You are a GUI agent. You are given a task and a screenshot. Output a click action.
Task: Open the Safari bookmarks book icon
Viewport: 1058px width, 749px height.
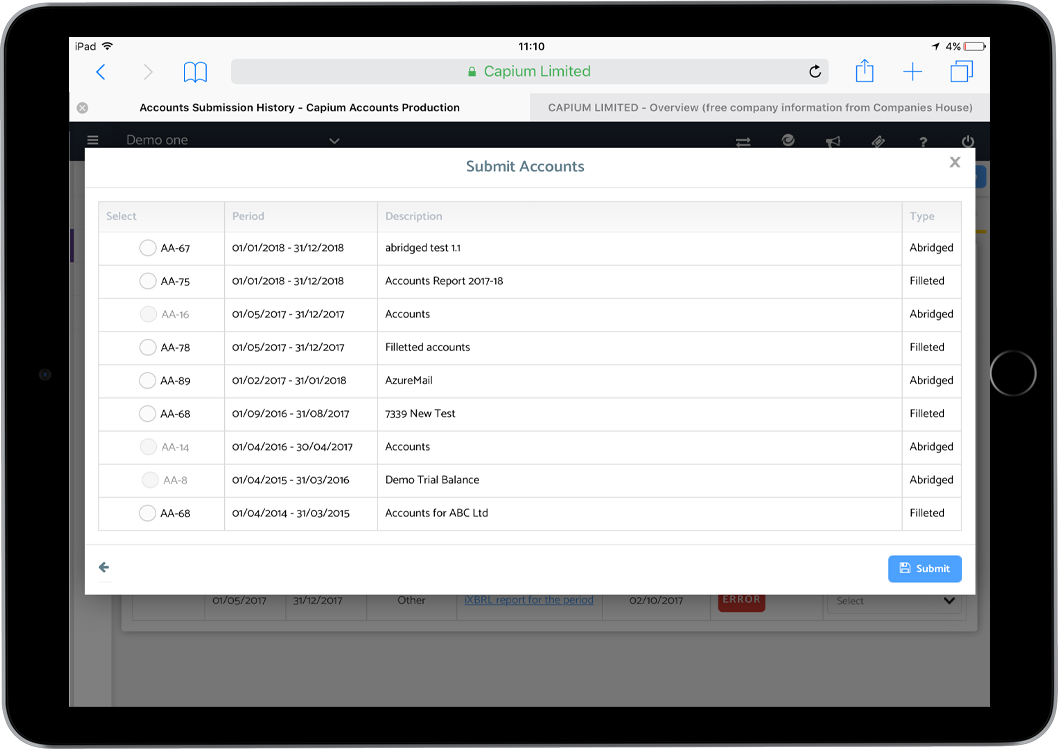tap(195, 72)
